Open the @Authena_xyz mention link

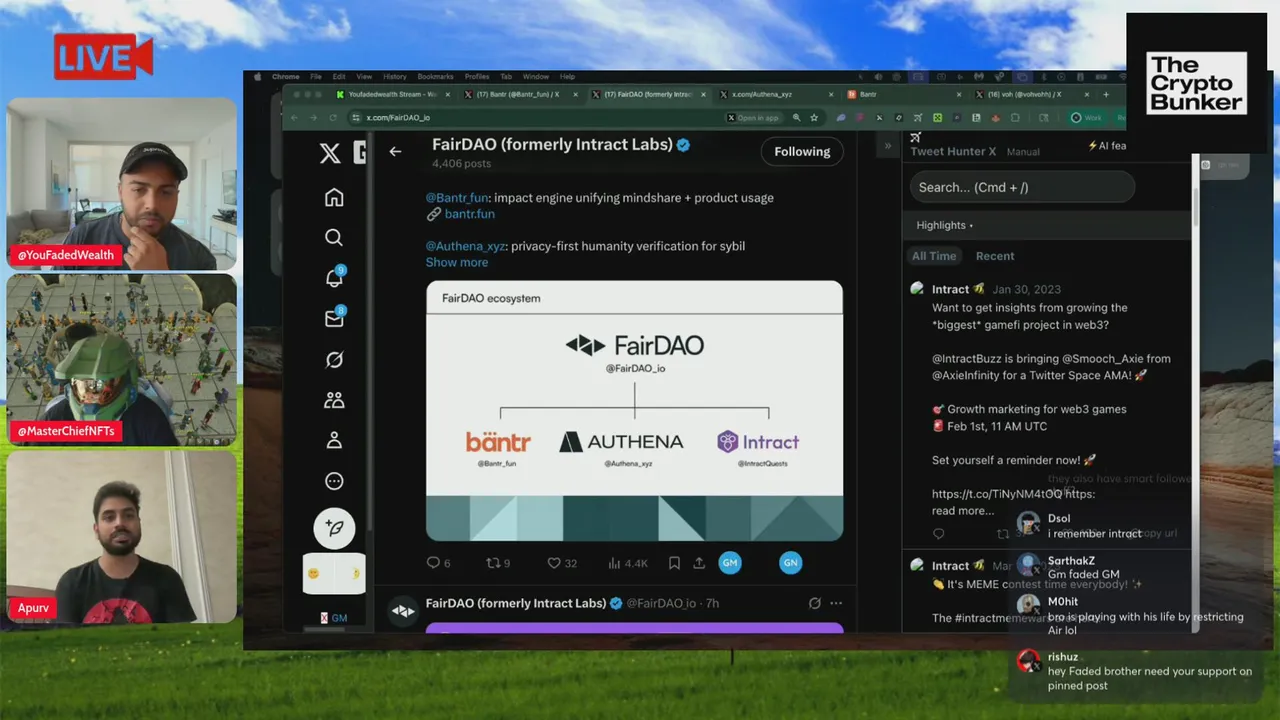pyautogui.click(x=466, y=246)
